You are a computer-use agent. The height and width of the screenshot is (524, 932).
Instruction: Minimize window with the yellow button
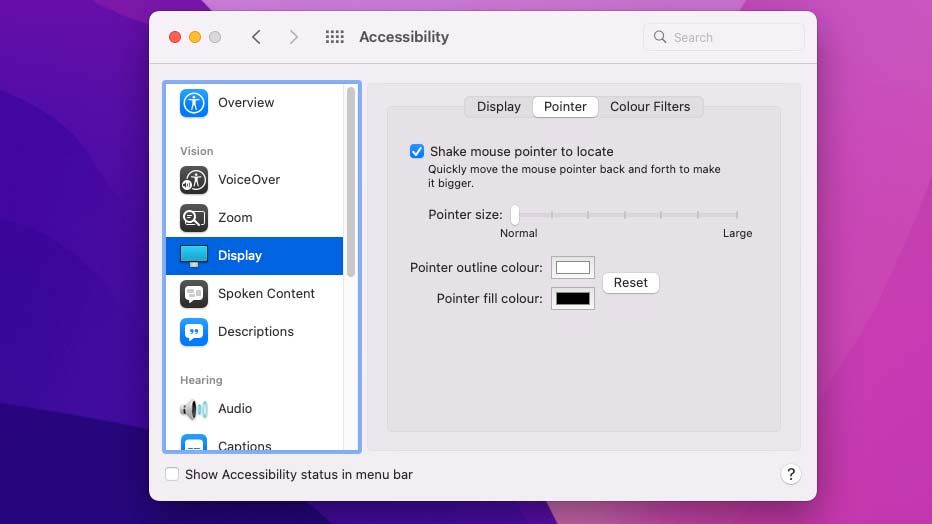click(x=195, y=37)
